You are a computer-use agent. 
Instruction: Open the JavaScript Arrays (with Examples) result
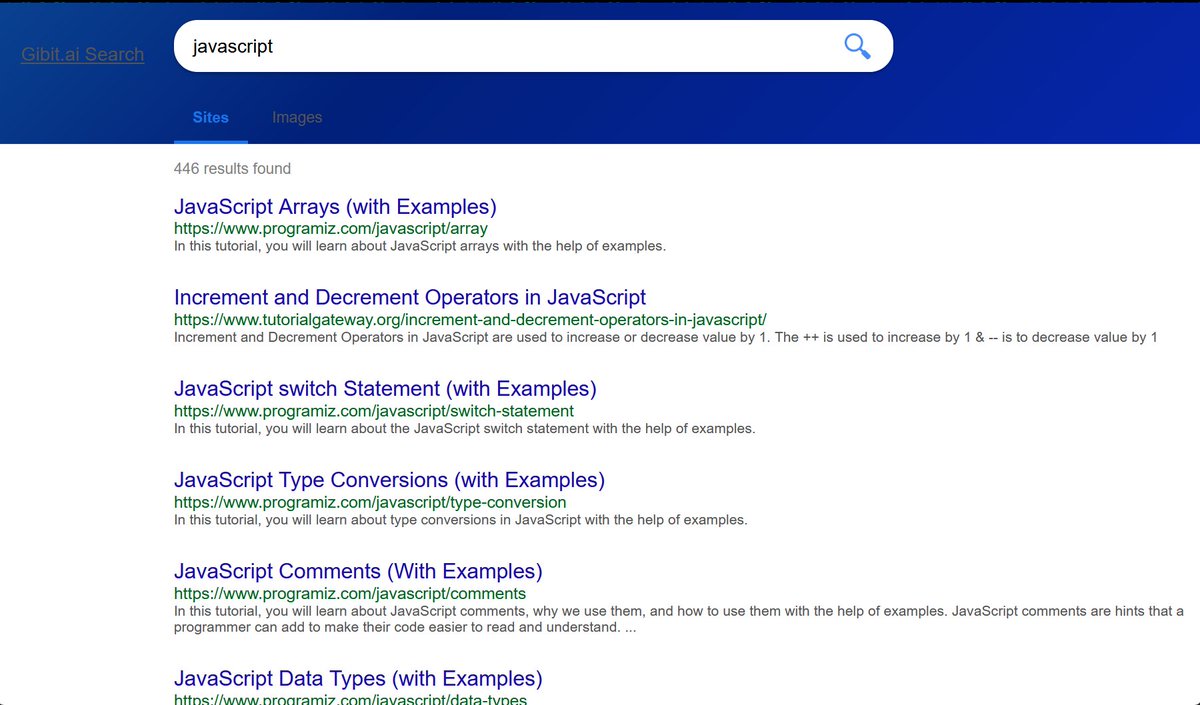pyautogui.click(x=335, y=206)
